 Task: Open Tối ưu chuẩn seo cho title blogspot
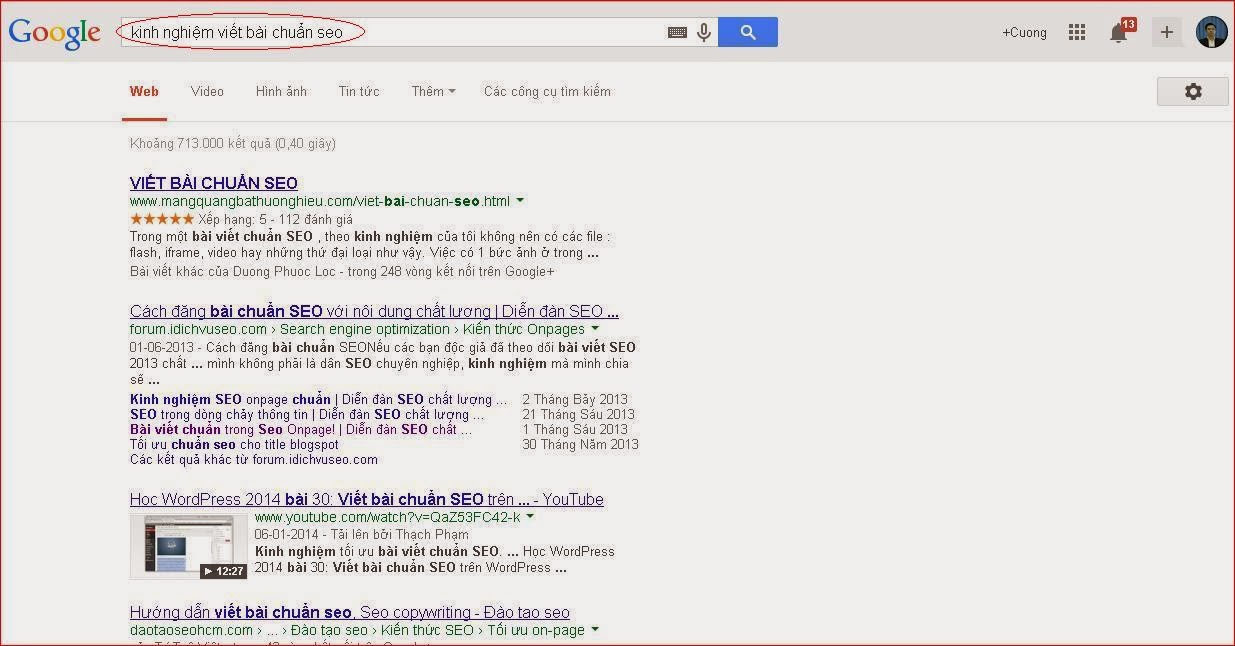point(234,444)
